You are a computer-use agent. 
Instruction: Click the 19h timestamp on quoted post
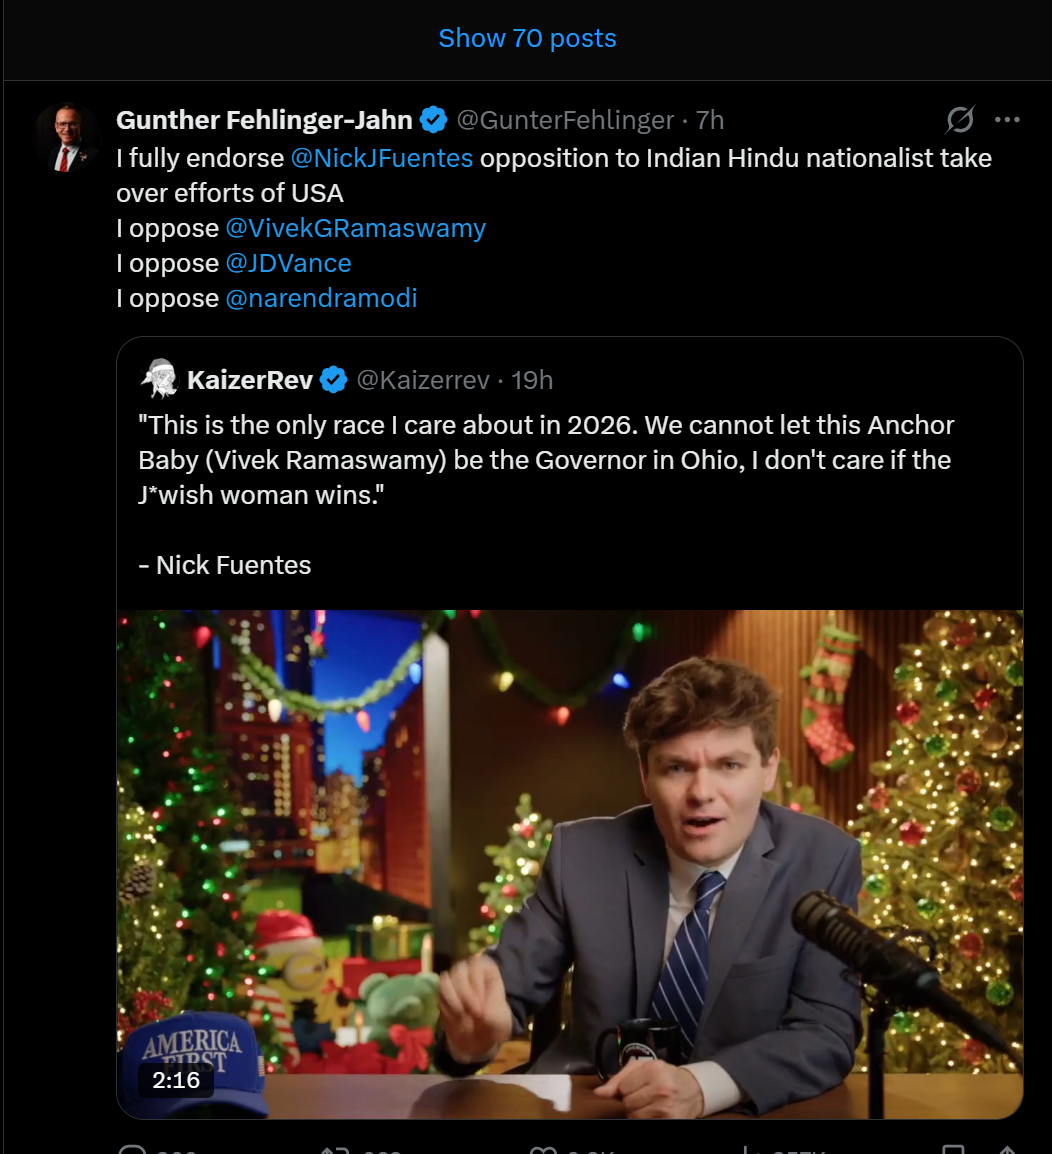[532, 380]
